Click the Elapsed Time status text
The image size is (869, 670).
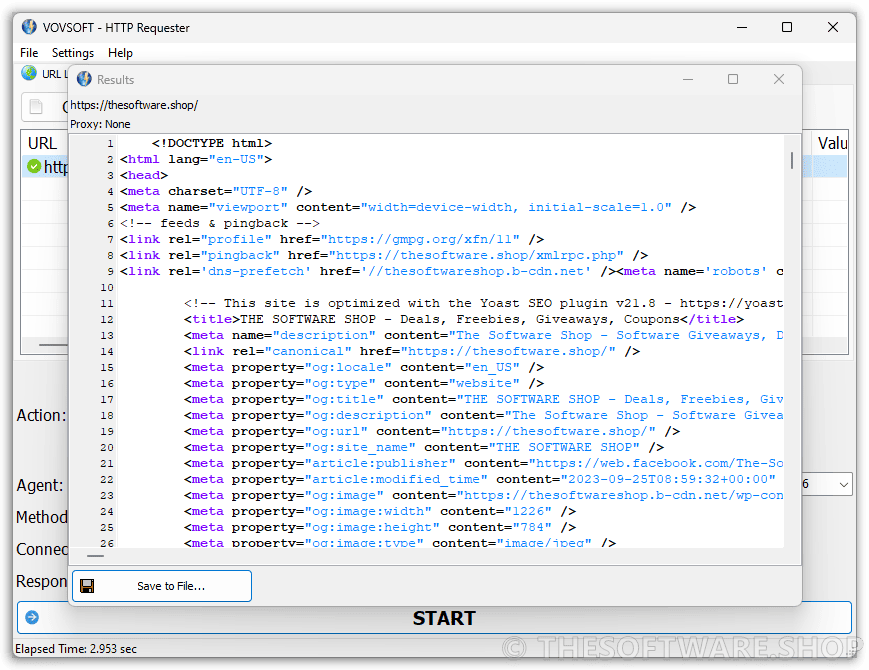76,648
